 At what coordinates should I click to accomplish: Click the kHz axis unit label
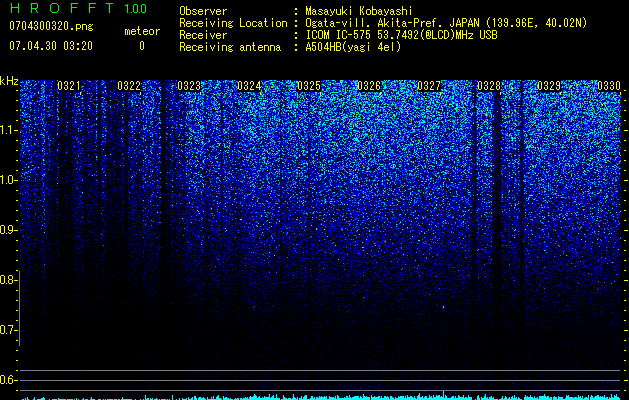click(9, 81)
